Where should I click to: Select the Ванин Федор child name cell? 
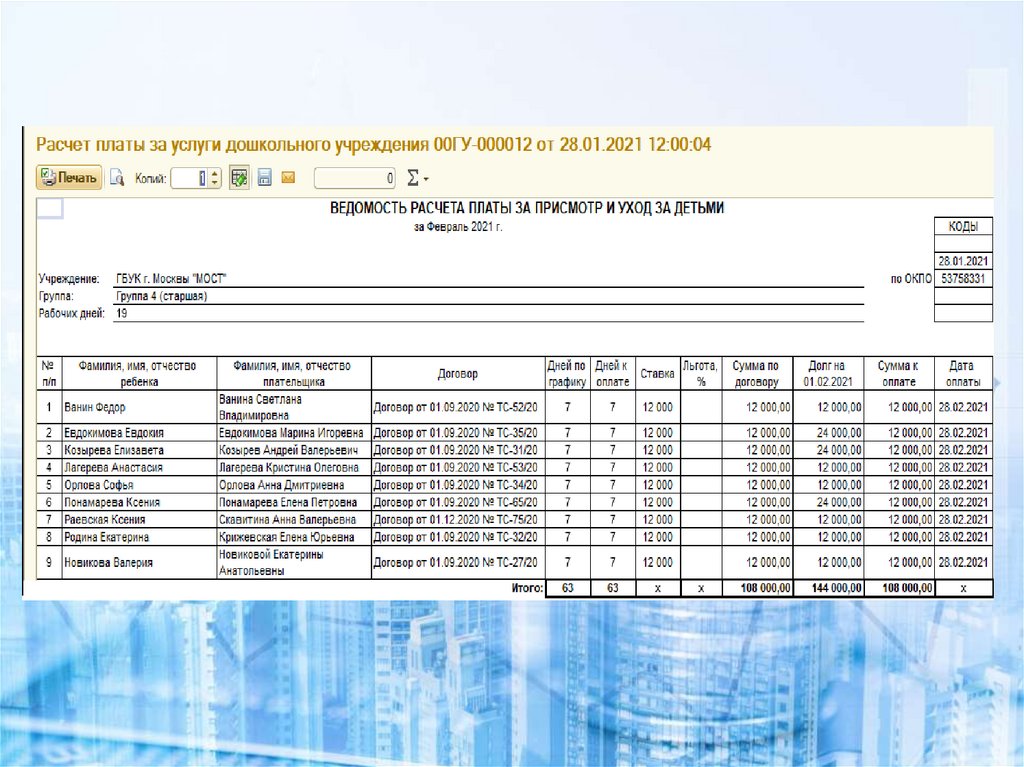[138, 407]
